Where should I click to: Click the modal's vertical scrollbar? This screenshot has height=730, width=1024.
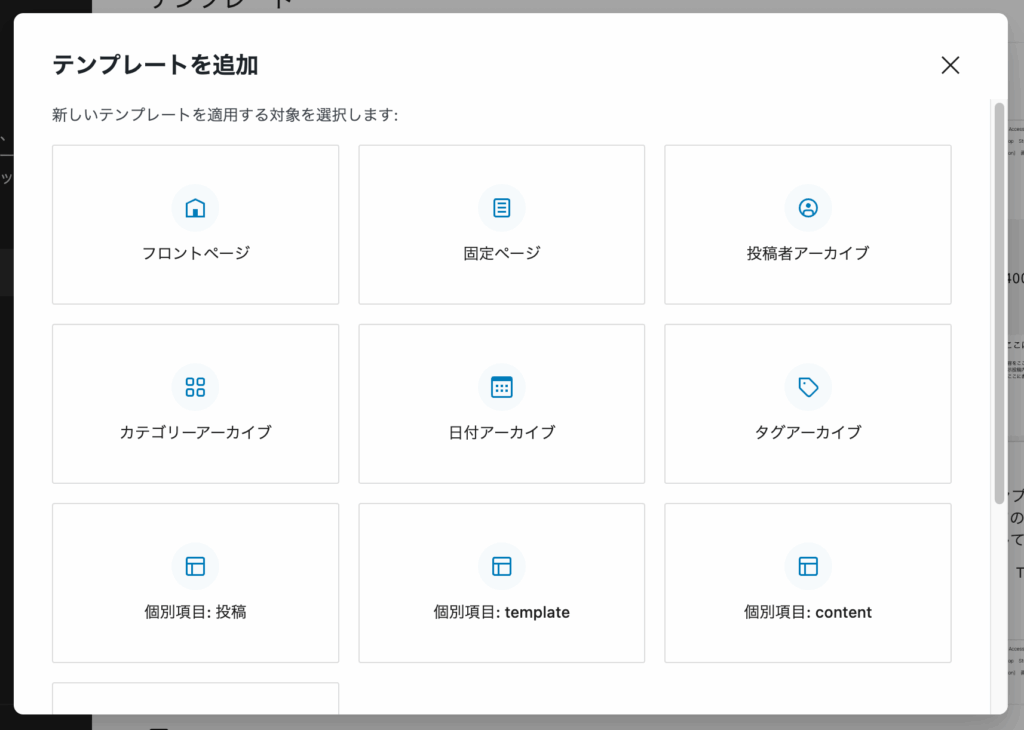pyautogui.click(x=999, y=300)
